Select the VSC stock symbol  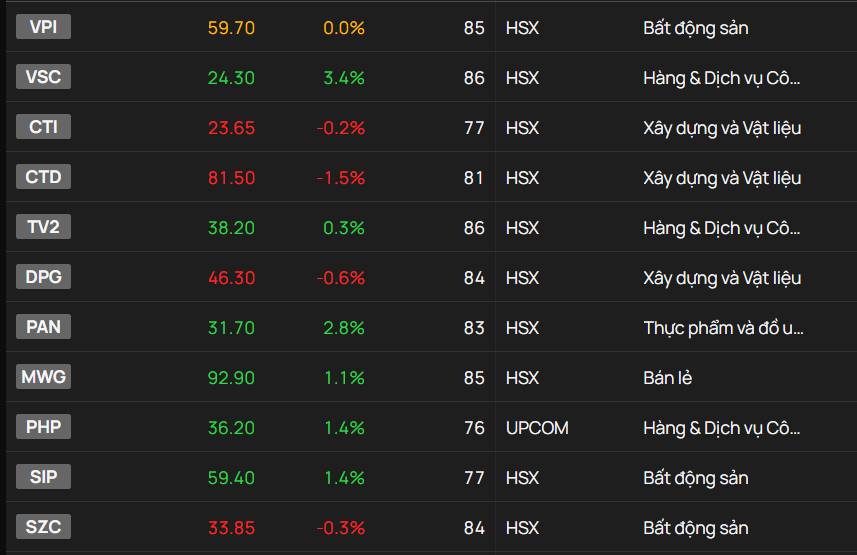point(43,77)
